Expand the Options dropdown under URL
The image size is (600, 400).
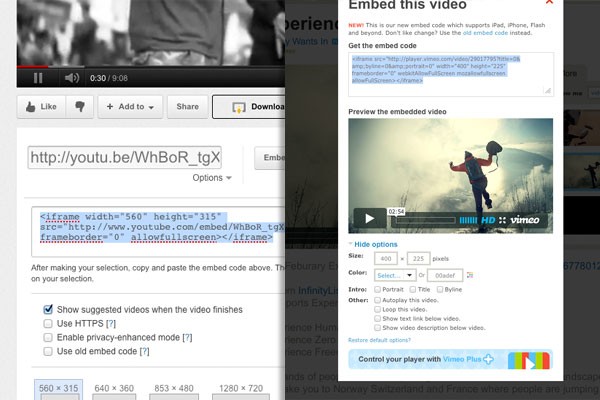212,178
